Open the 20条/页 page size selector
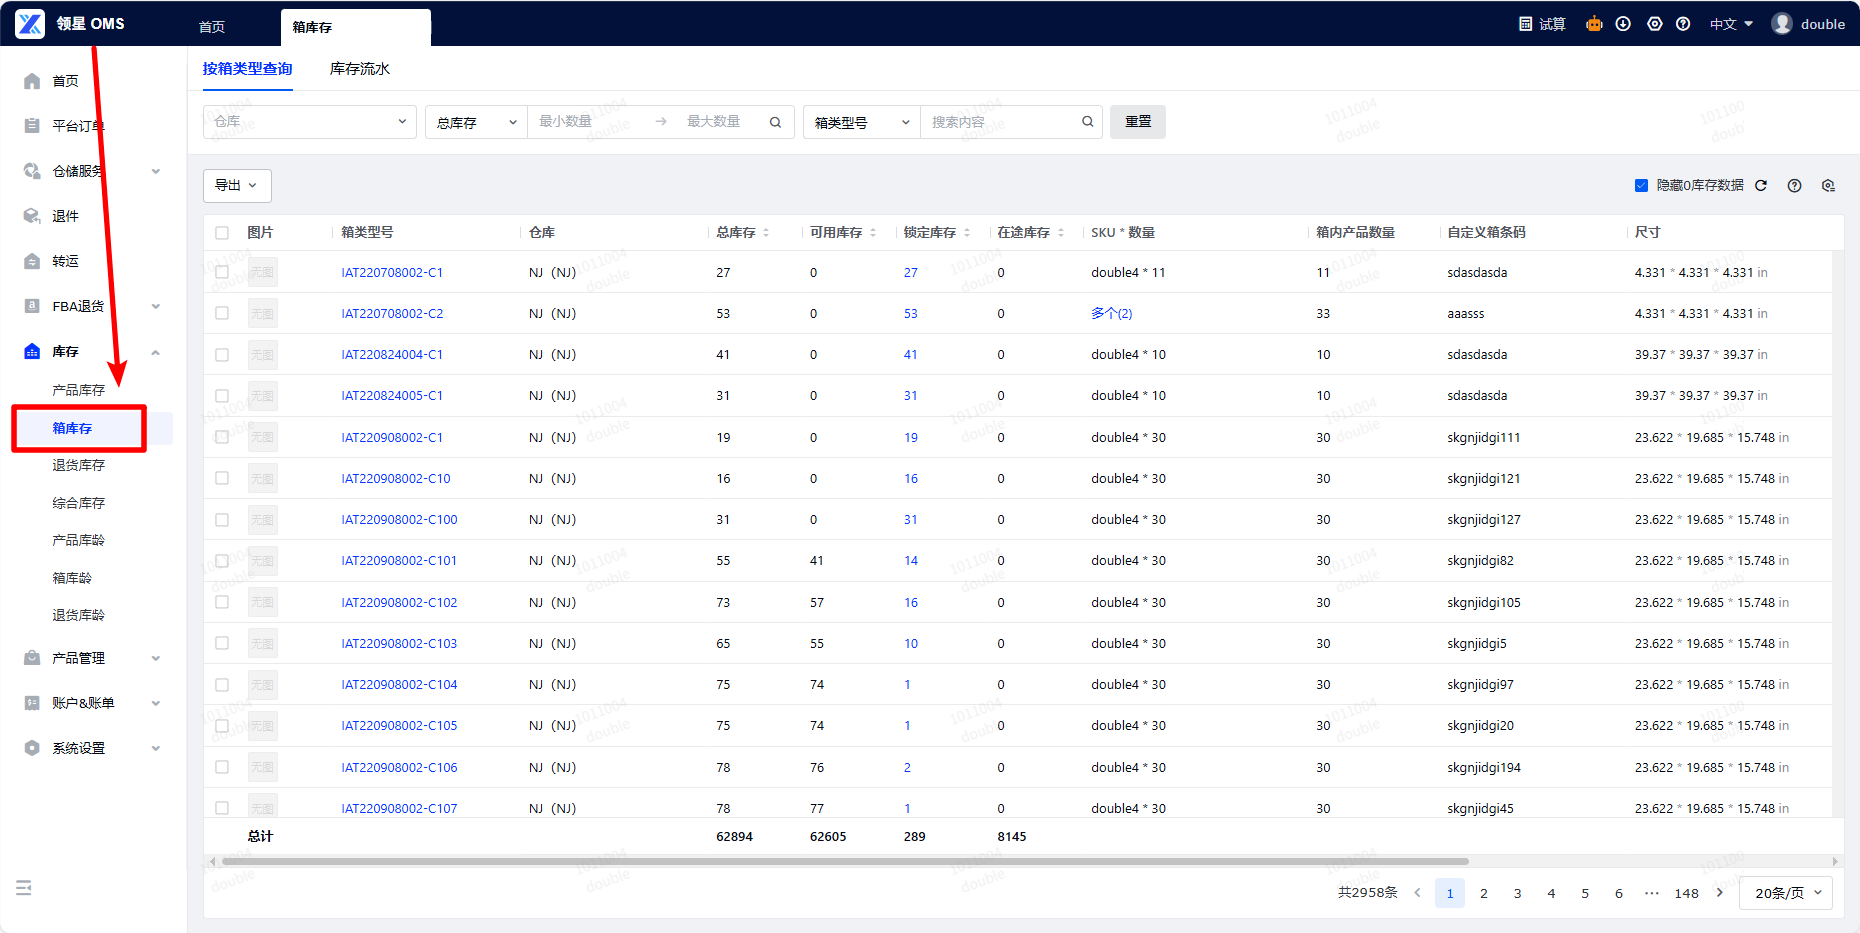Image resolution: width=1860 pixels, height=933 pixels. (1786, 893)
